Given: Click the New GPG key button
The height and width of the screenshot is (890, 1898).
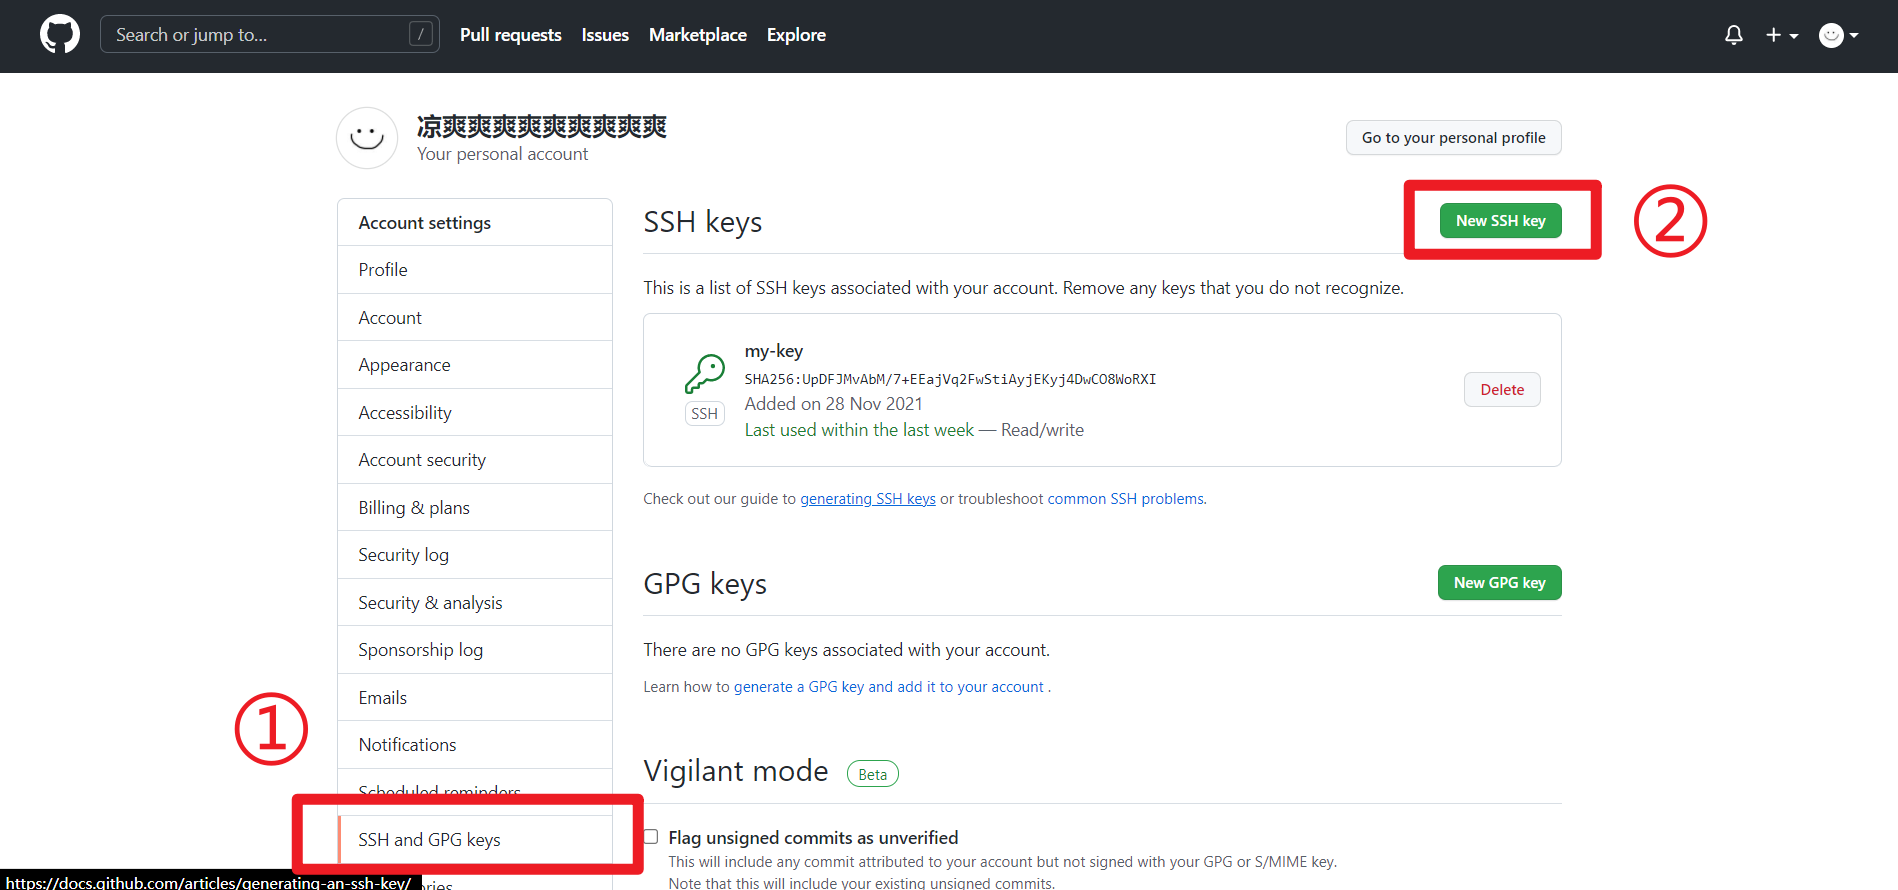Looking at the screenshot, I should pyautogui.click(x=1499, y=583).
